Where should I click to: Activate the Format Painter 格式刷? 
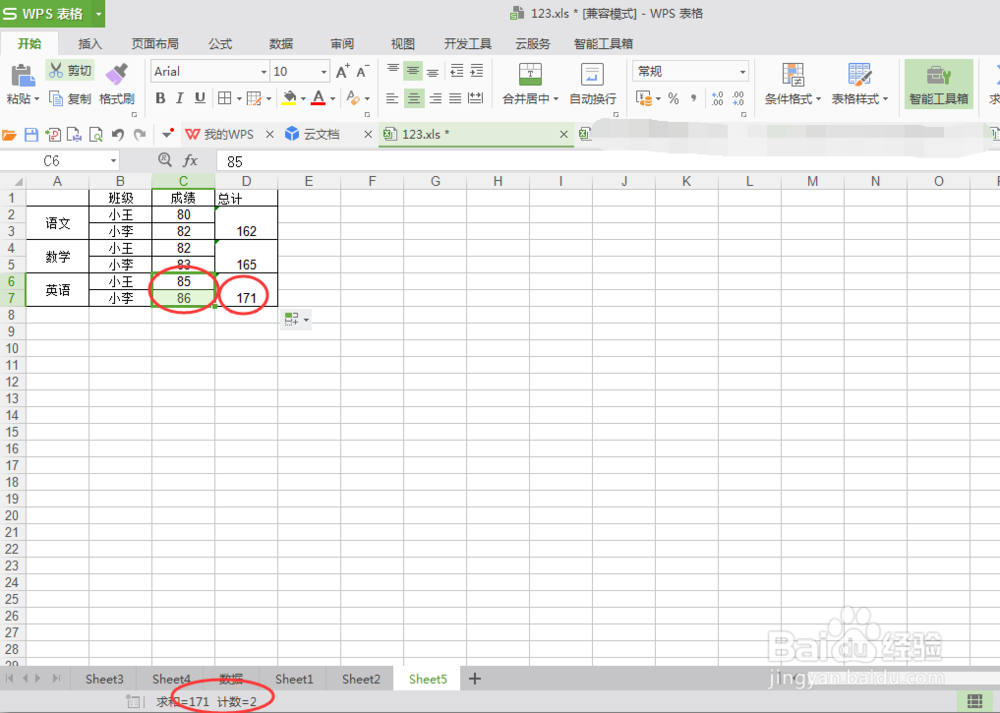pos(117,84)
